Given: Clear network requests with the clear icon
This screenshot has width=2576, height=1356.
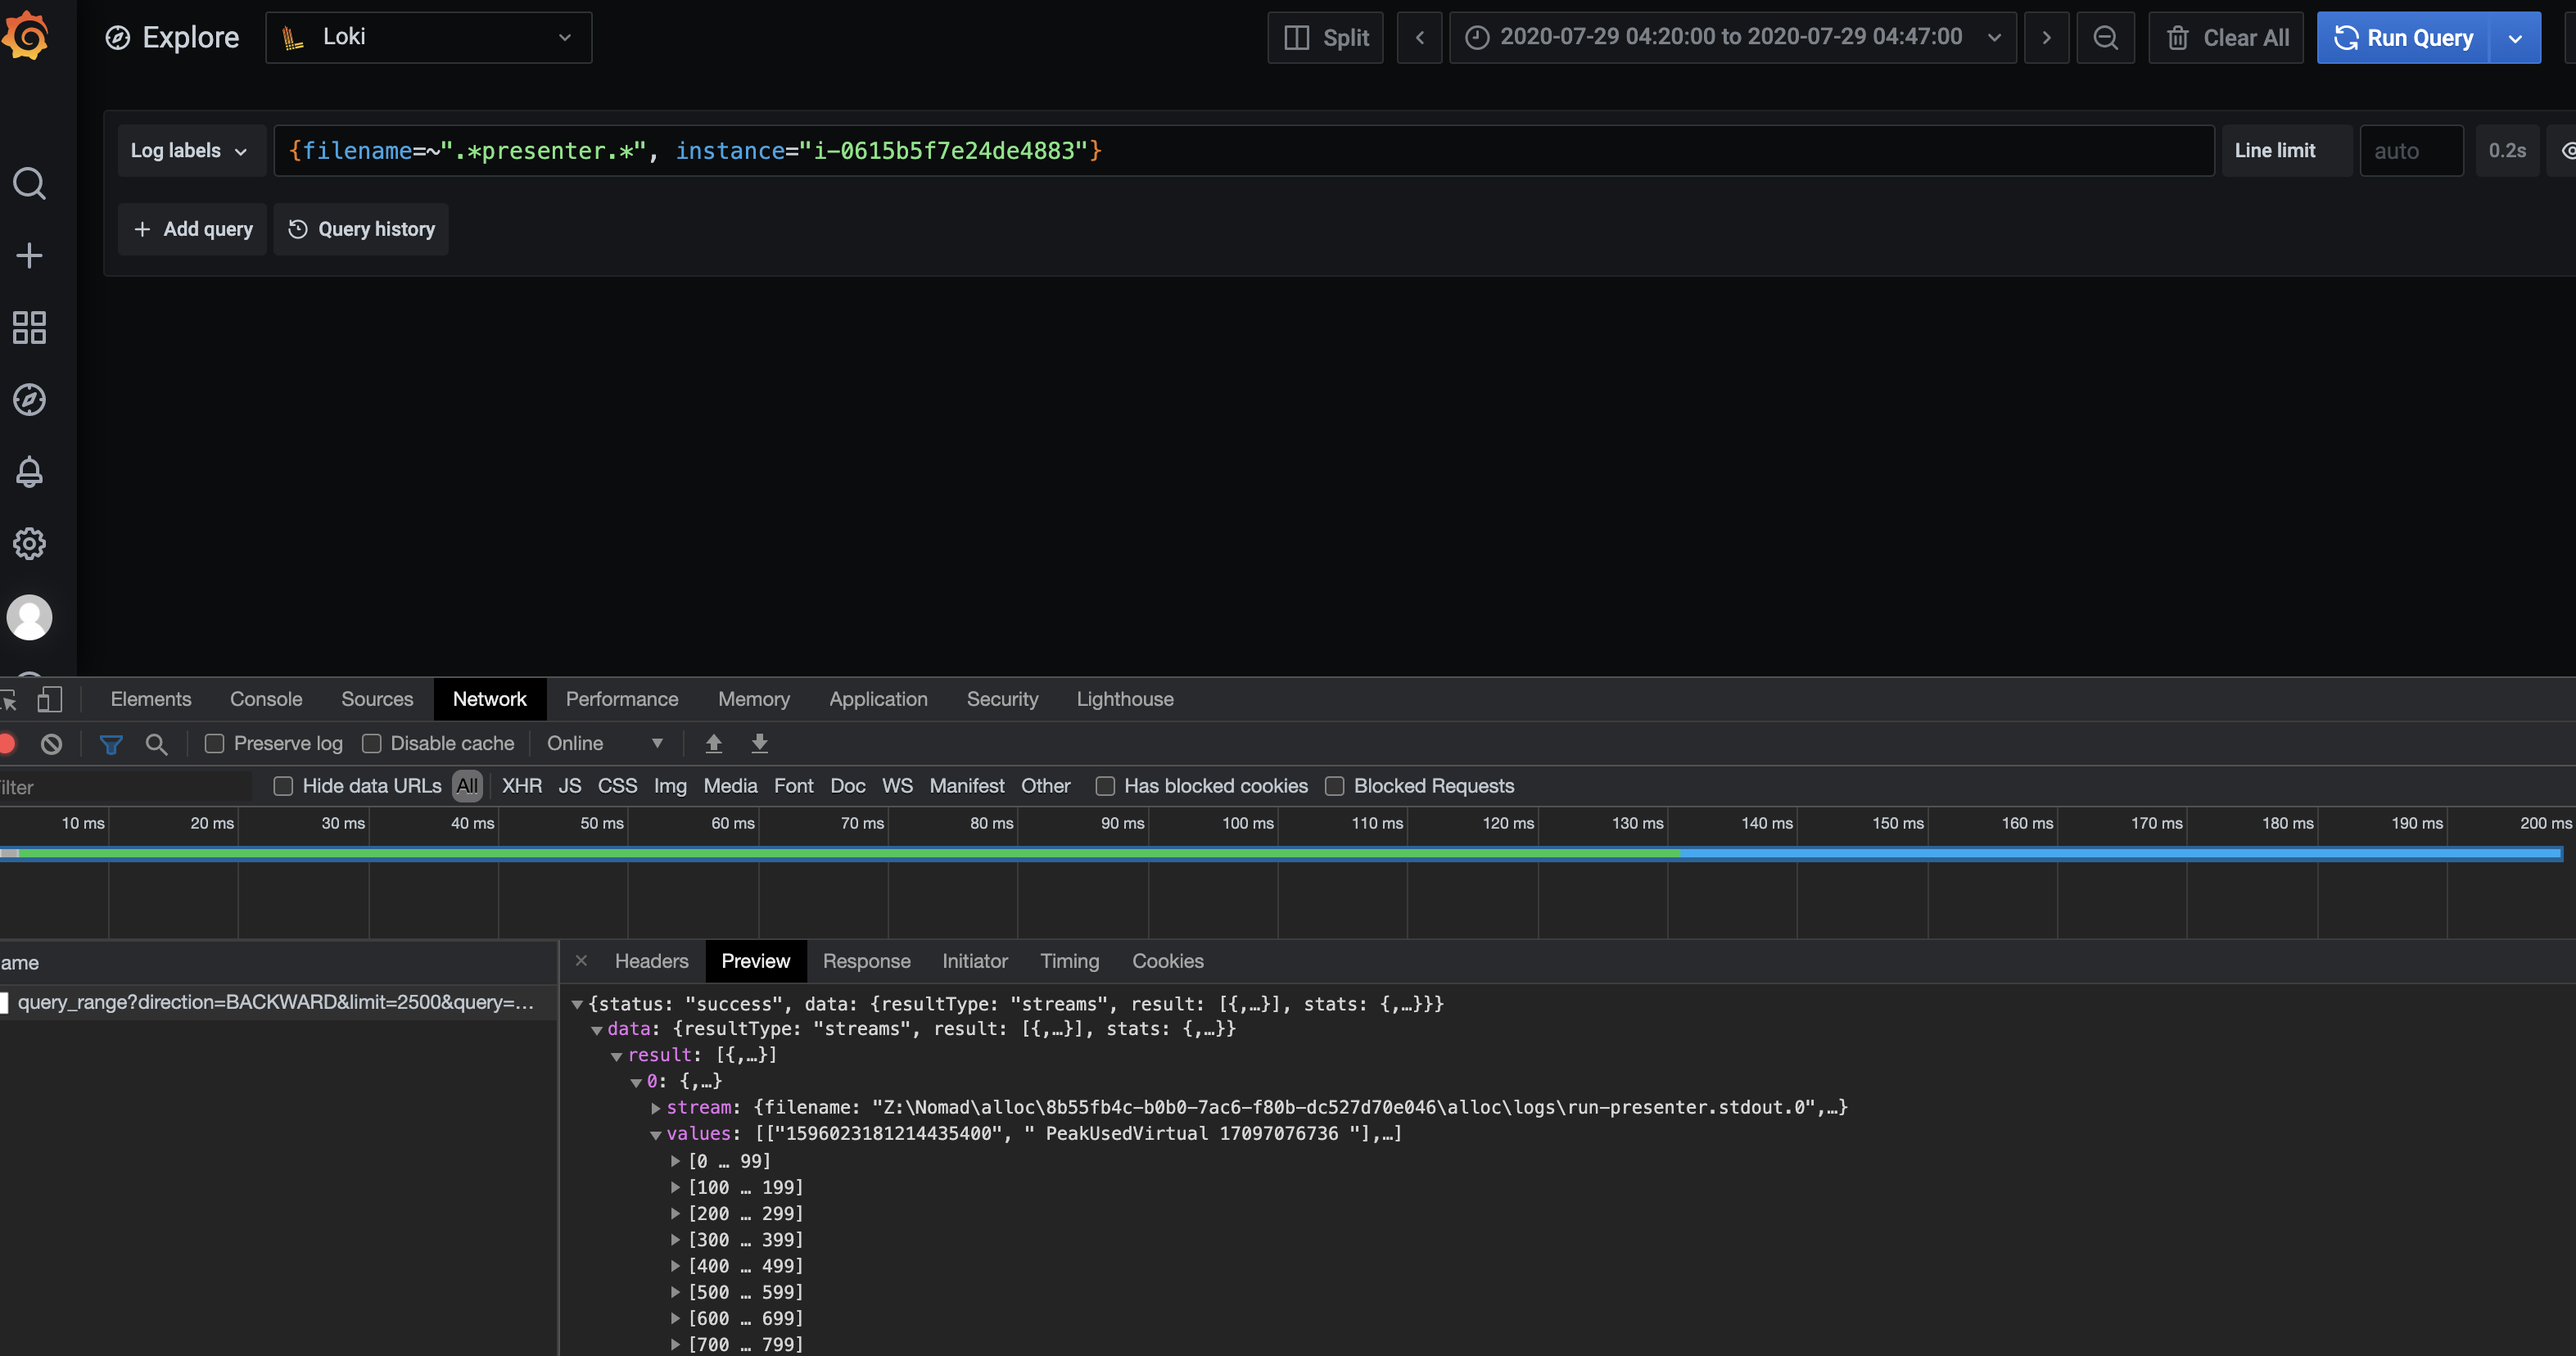Looking at the screenshot, I should click(51, 743).
